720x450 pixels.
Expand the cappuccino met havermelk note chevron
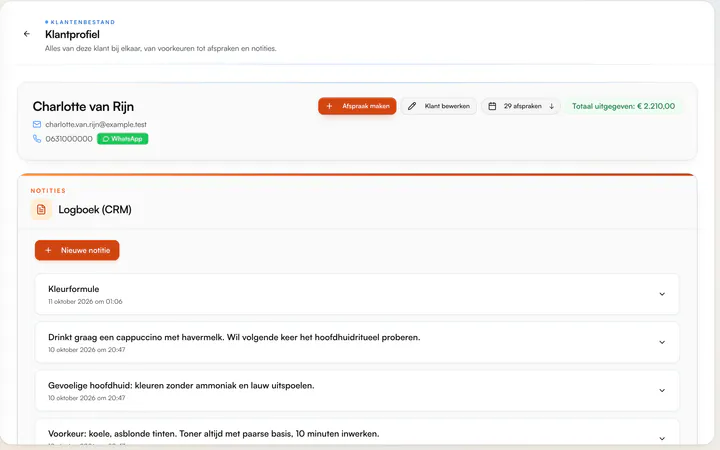click(x=662, y=342)
